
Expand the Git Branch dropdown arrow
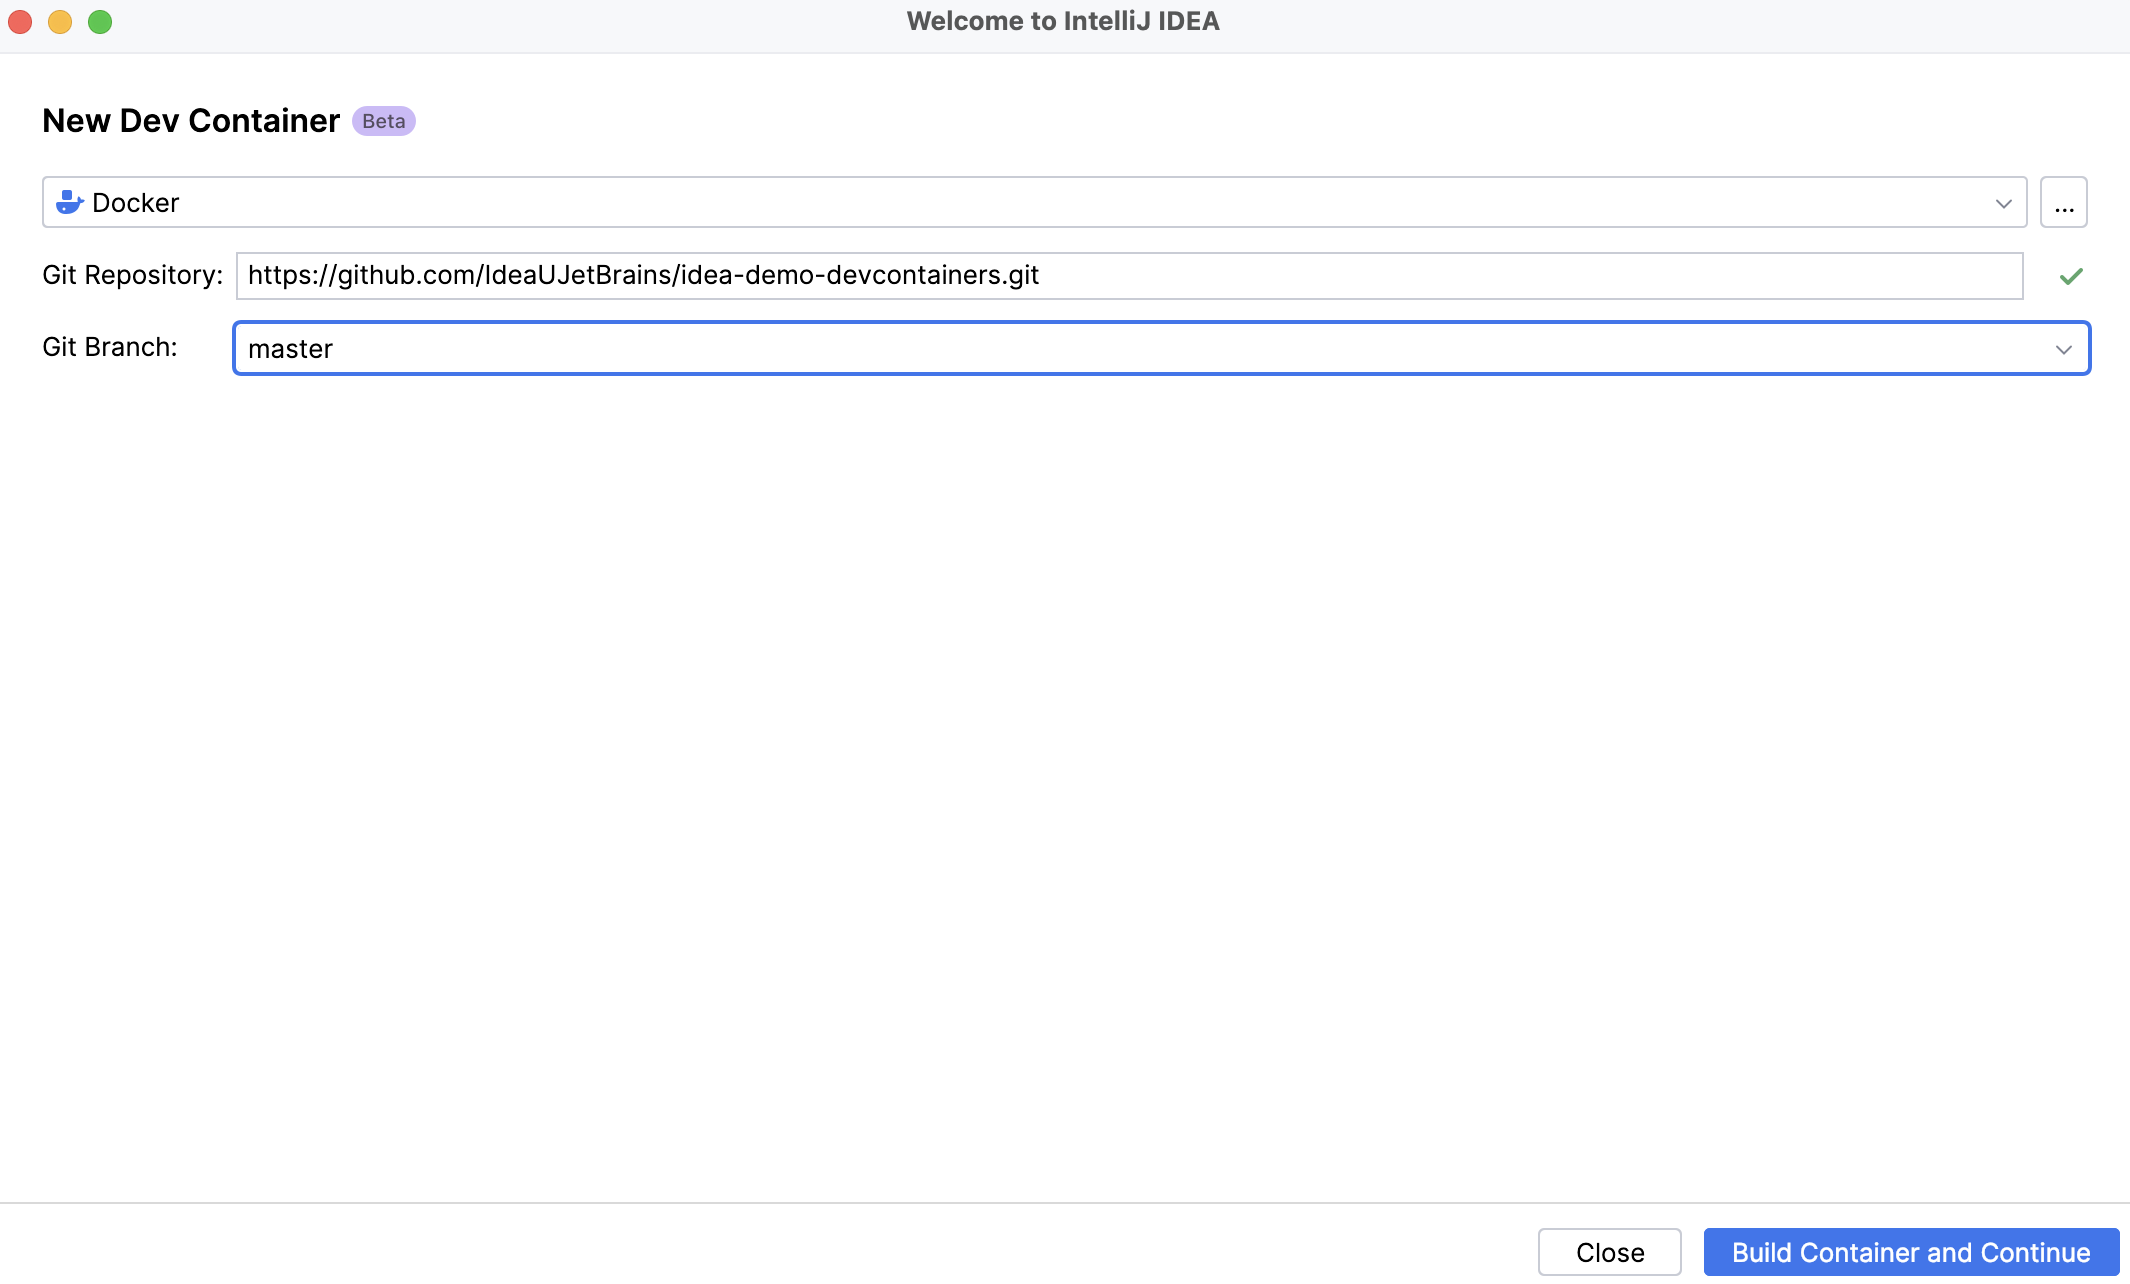point(2063,349)
